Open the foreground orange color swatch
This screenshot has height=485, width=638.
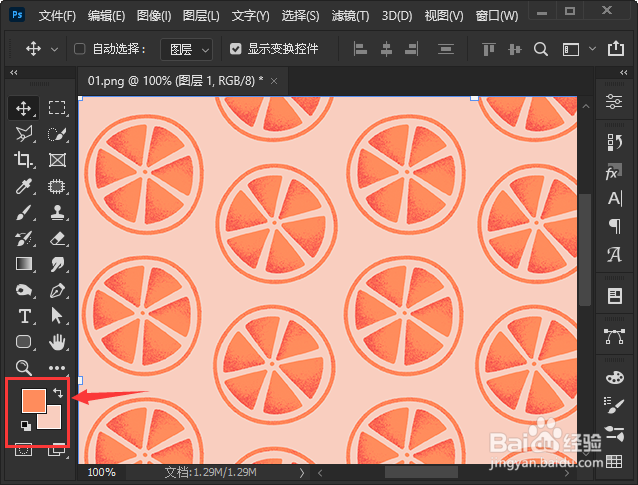point(33,401)
